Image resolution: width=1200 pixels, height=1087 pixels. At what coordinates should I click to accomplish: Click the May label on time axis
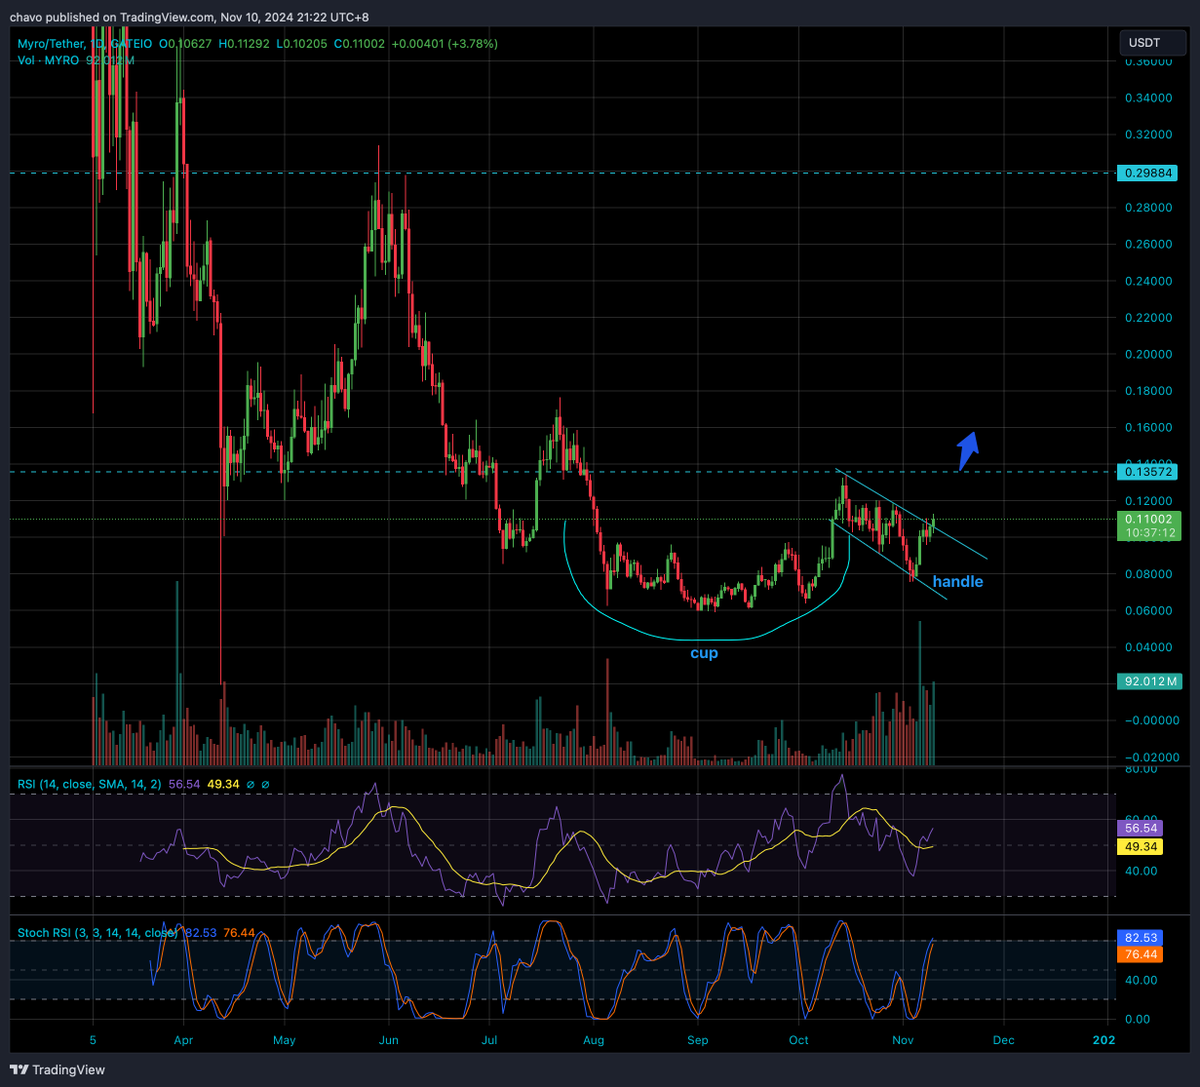pyautogui.click(x=285, y=1040)
